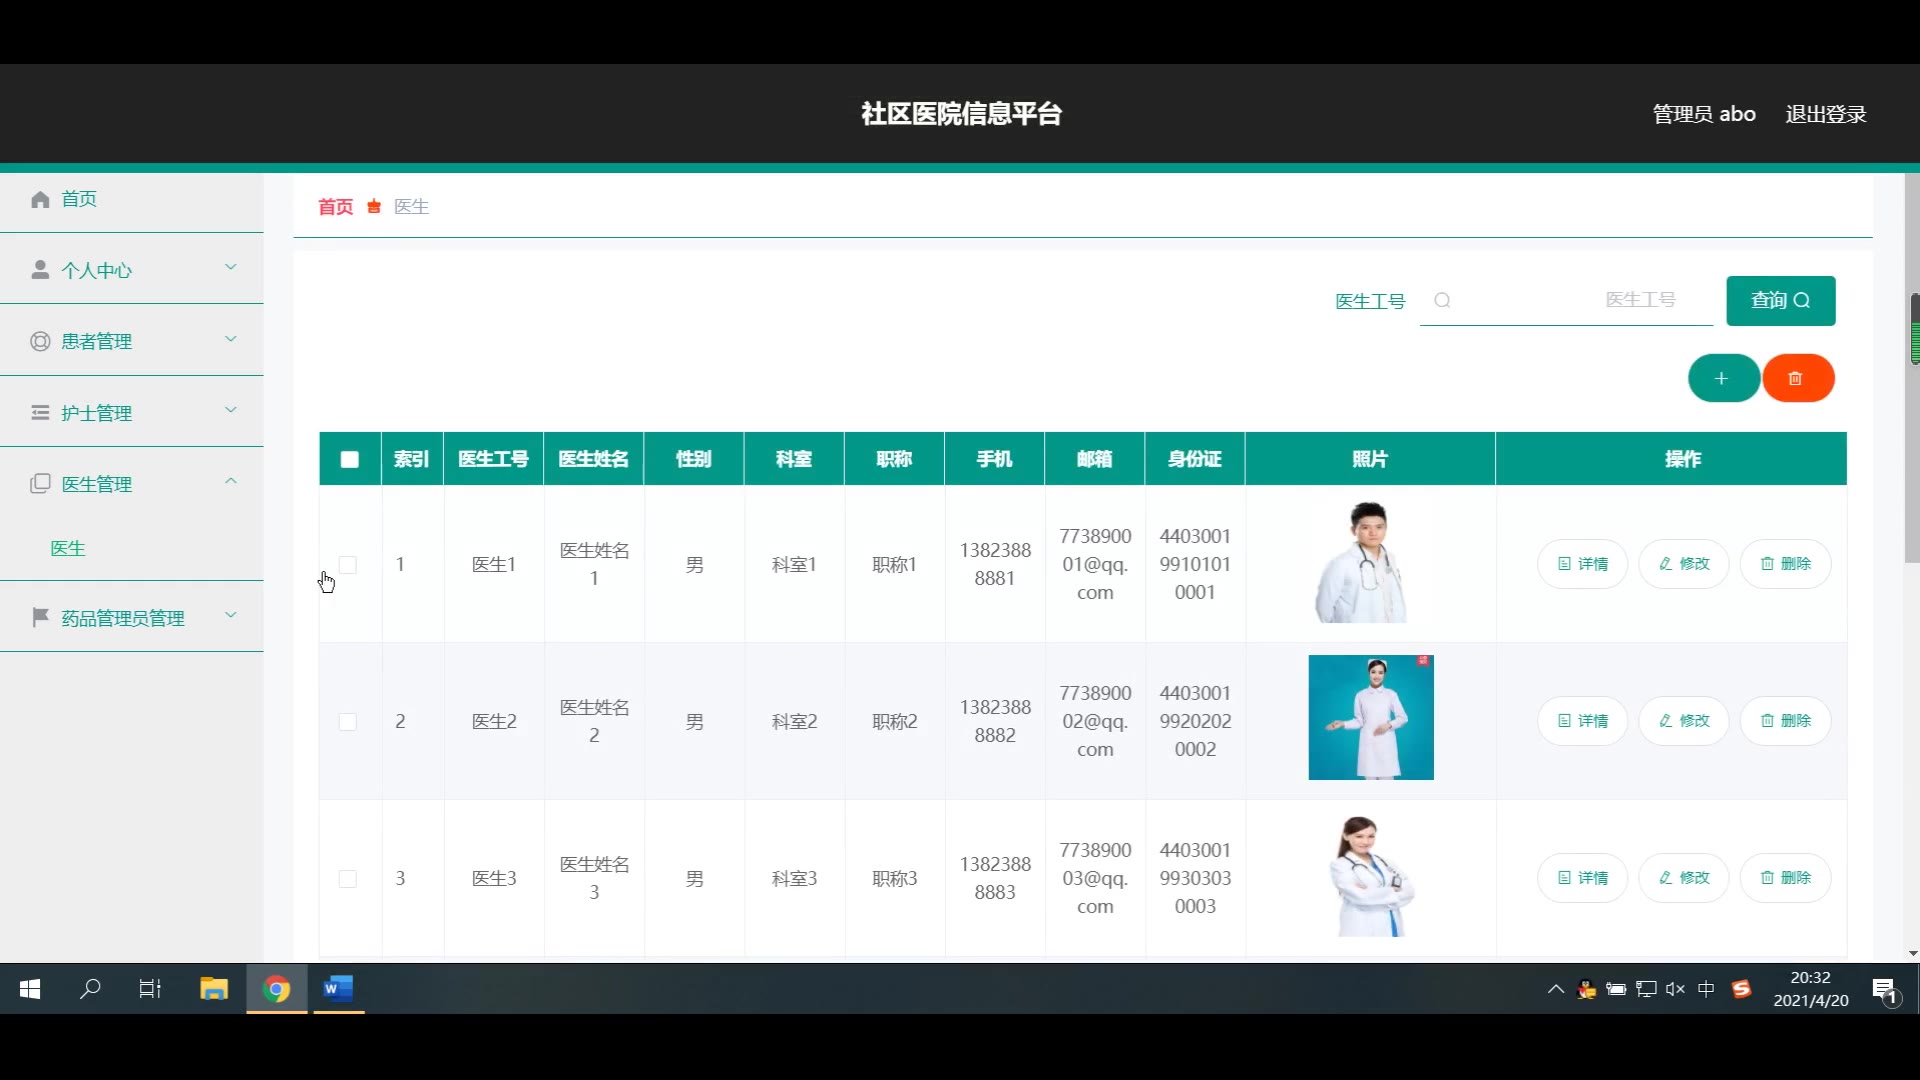Click the lifebuoy icon beside 患者管理
The width and height of the screenshot is (1920, 1080).
40,341
